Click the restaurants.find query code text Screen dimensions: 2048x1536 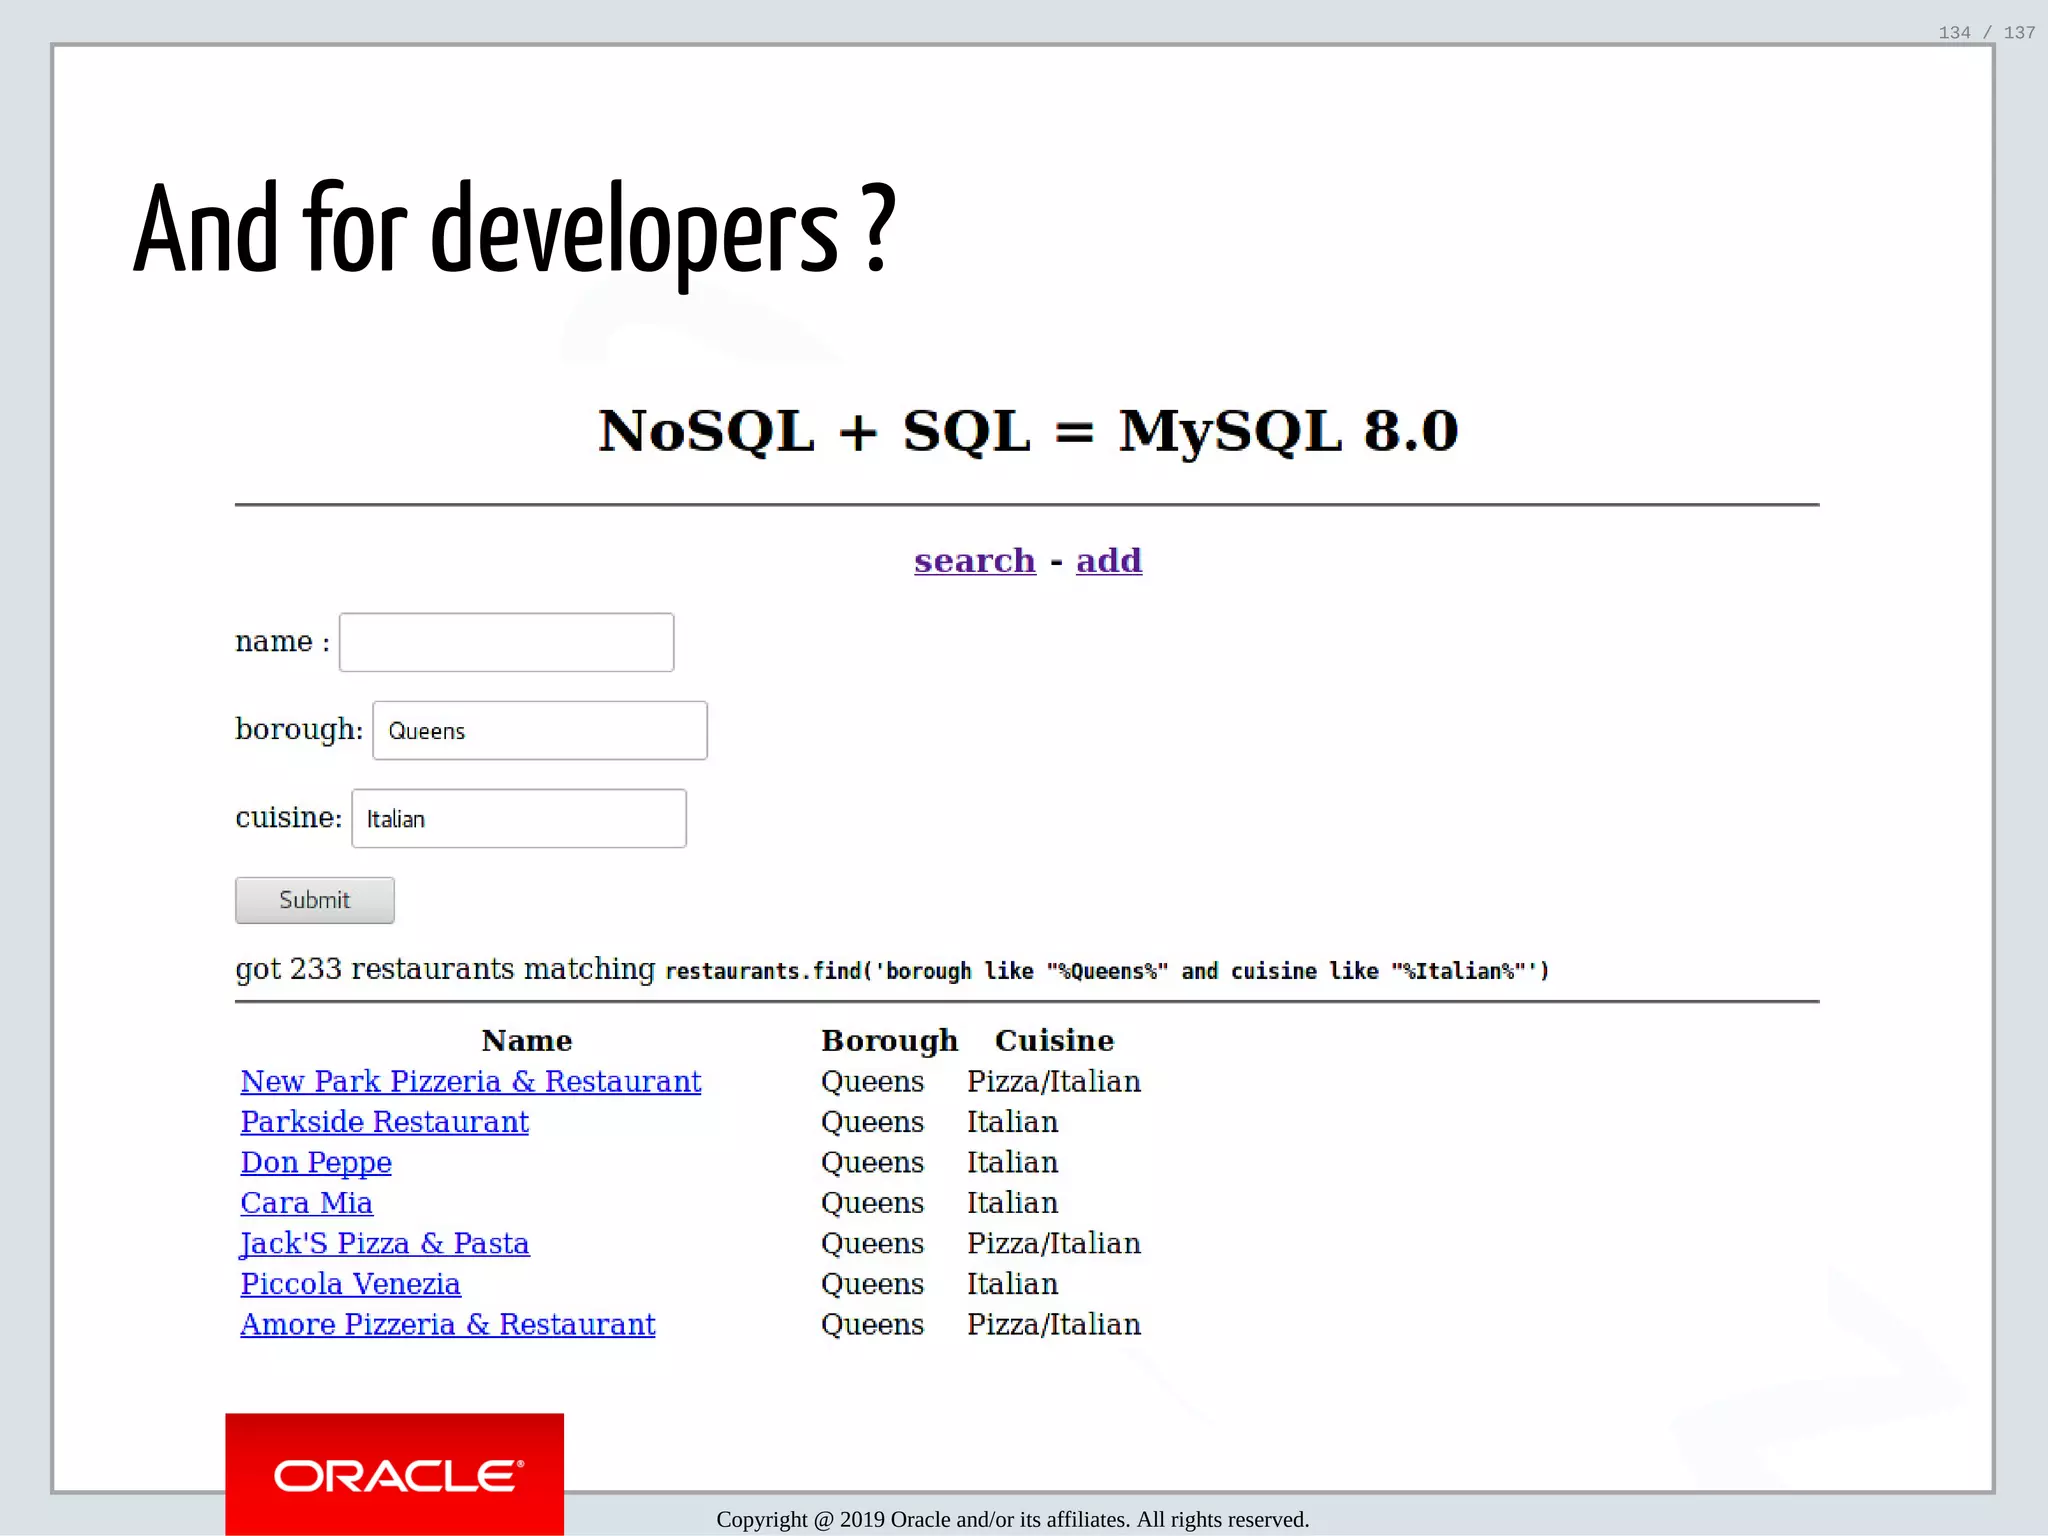pyautogui.click(x=1107, y=971)
